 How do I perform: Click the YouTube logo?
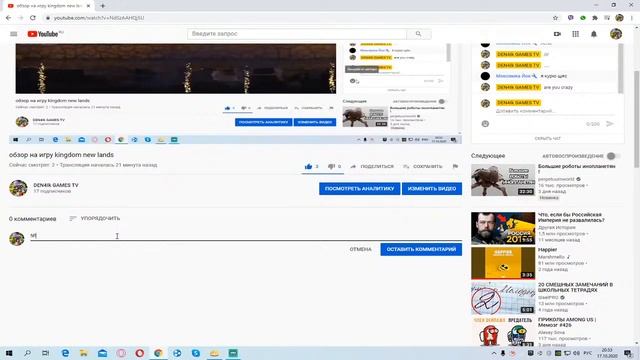(43, 34)
